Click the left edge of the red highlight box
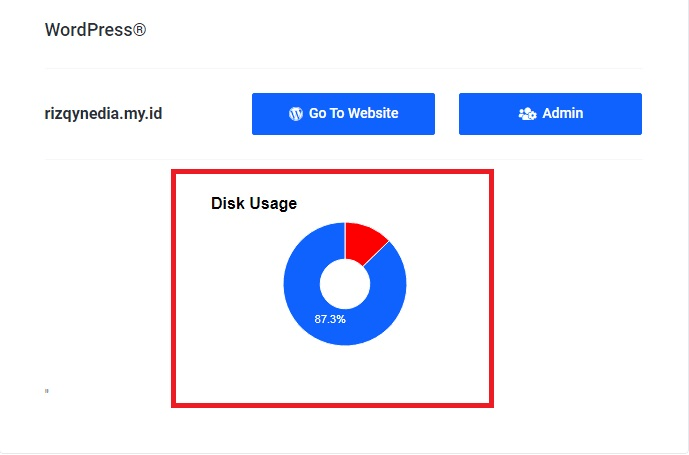The height and width of the screenshot is (455, 689). click(x=174, y=288)
